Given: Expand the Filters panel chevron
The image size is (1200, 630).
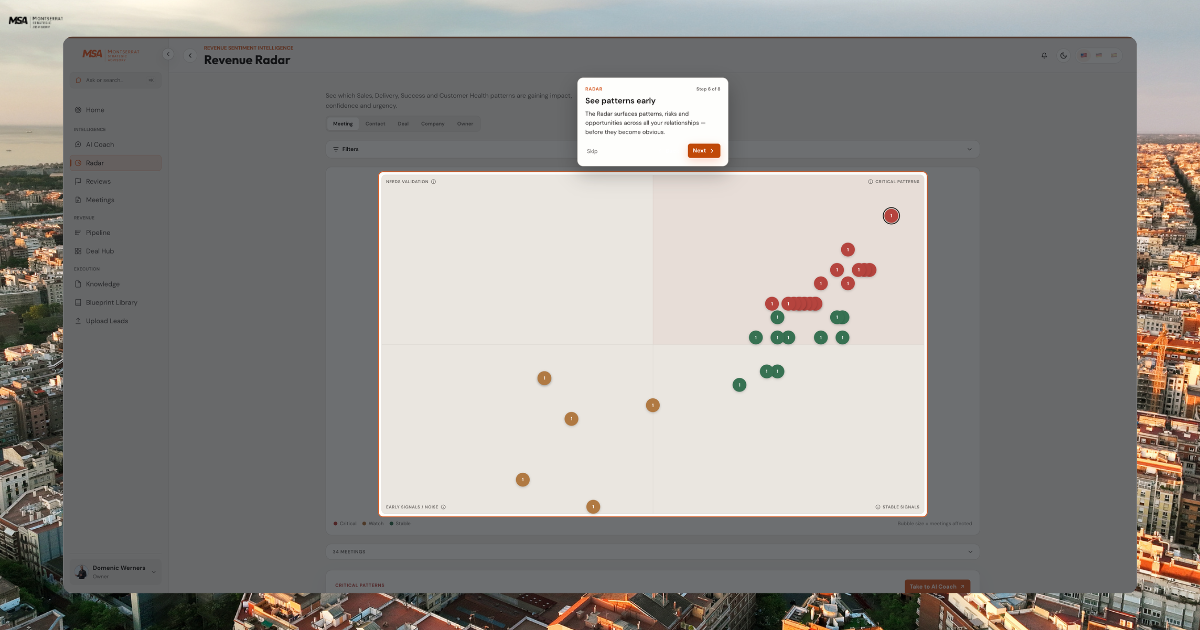Looking at the screenshot, I should pos(969,149).
